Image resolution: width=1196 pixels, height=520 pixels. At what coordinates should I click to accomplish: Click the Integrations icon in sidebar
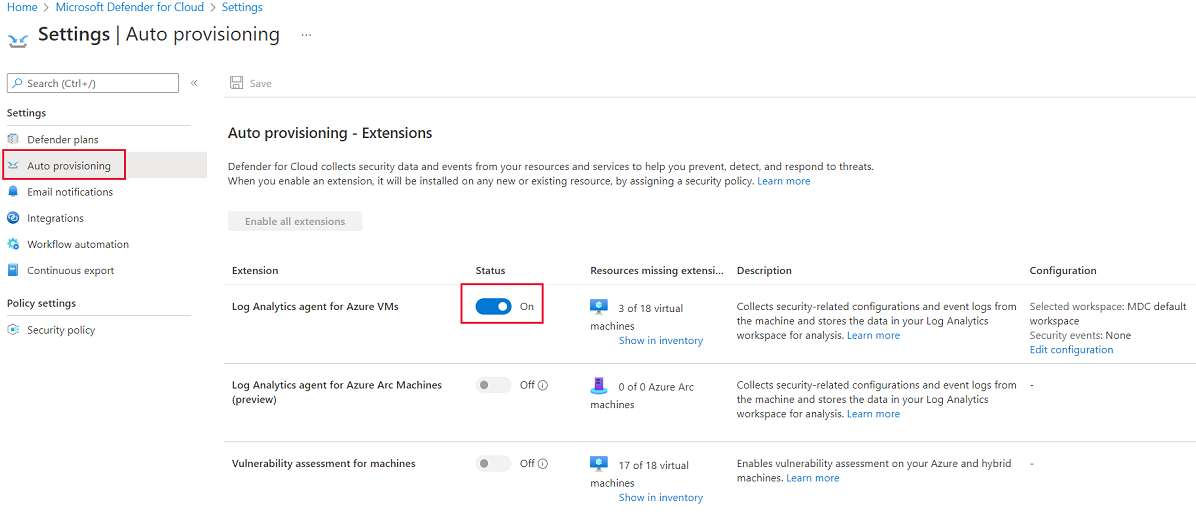coord(12,218)
